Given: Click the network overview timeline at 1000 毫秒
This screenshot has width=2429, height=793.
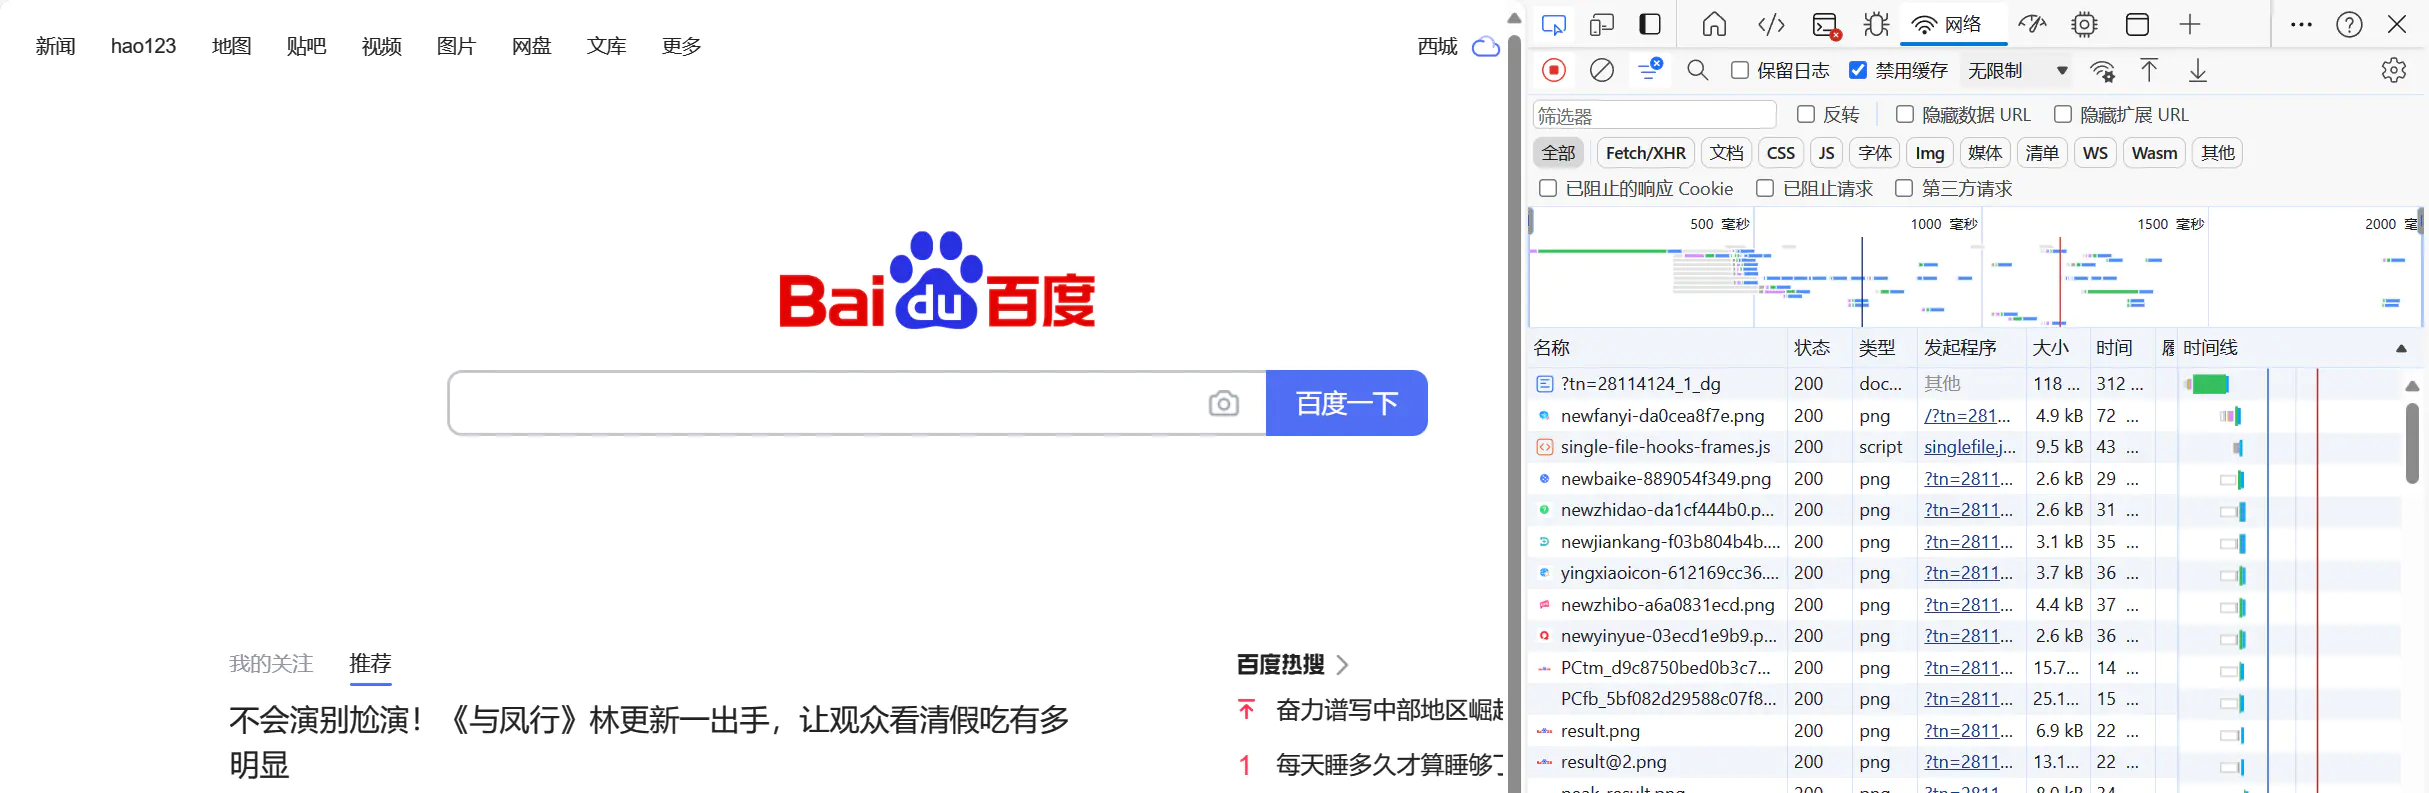Looking at the screenshot, I should (x=1943, y=224).
